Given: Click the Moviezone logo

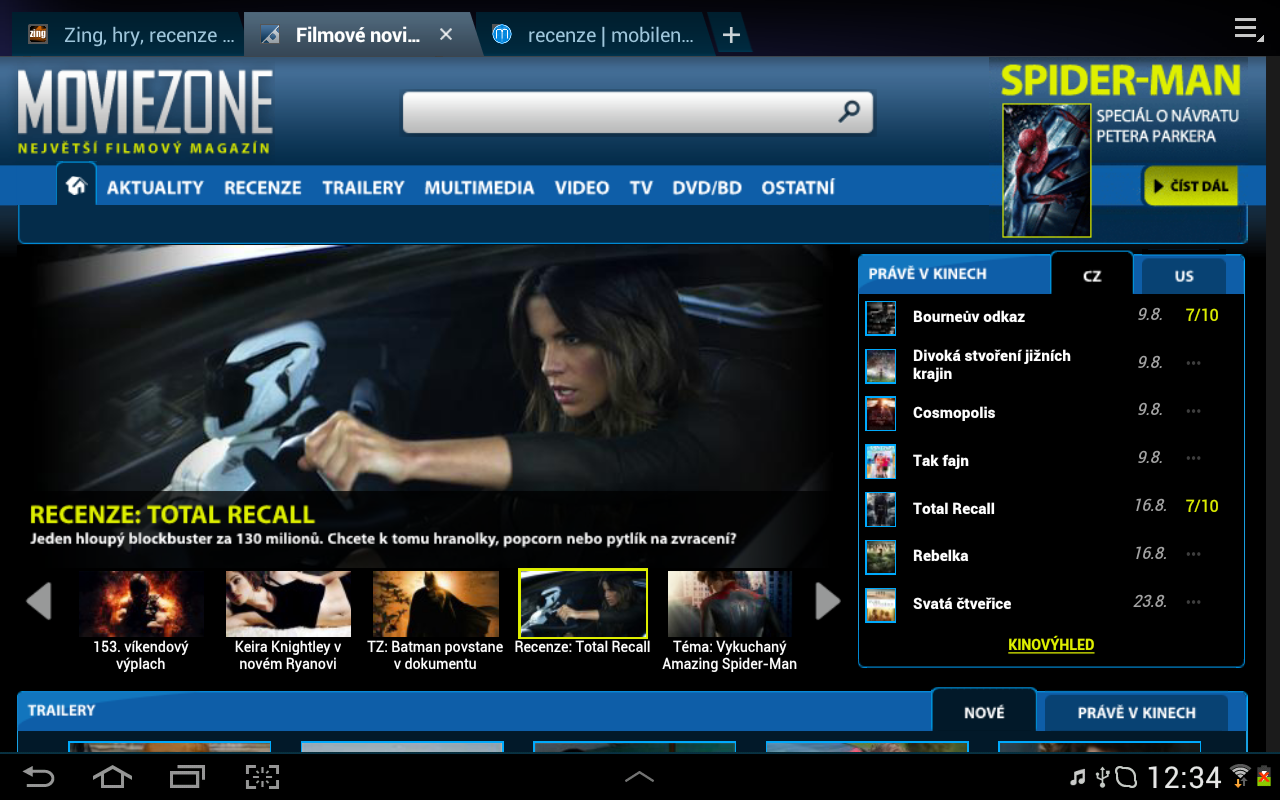Looking at the screenshot, I should pos(145,111).
